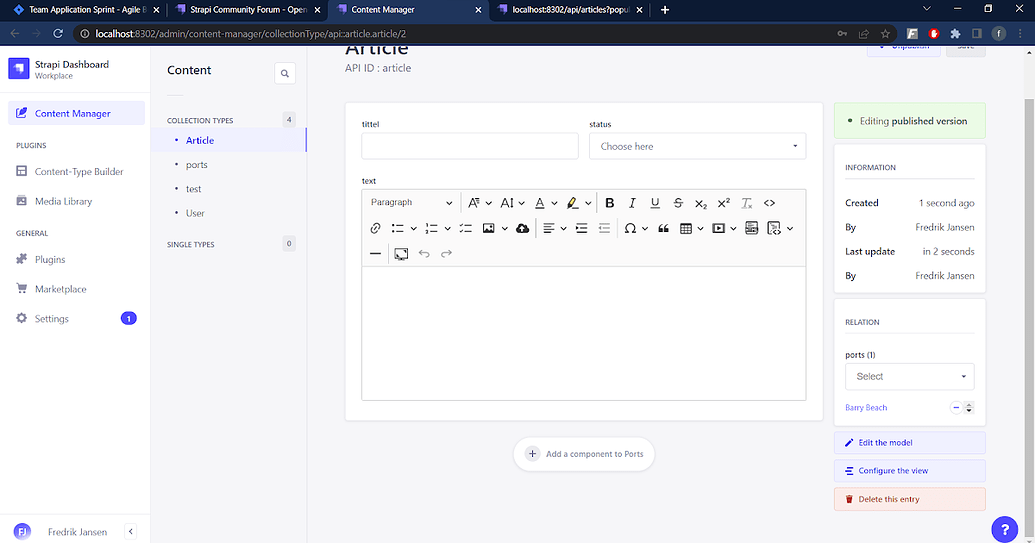This screenshot has height=543, width=1035.
Task: Click the tittel input field
Action: click(469, 146)
